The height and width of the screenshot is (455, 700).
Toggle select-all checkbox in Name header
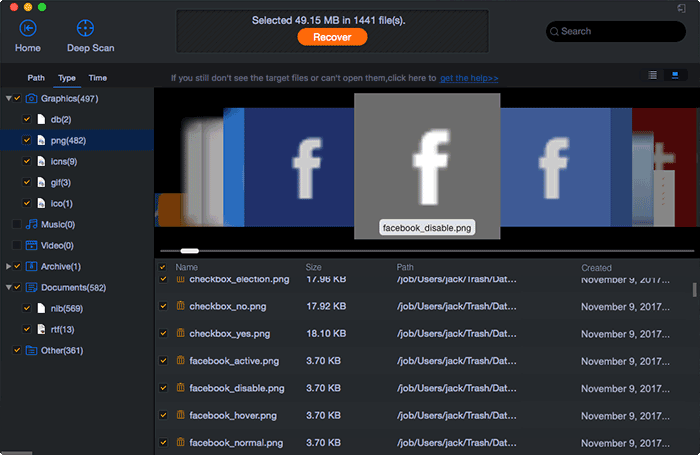pos(162,267)
